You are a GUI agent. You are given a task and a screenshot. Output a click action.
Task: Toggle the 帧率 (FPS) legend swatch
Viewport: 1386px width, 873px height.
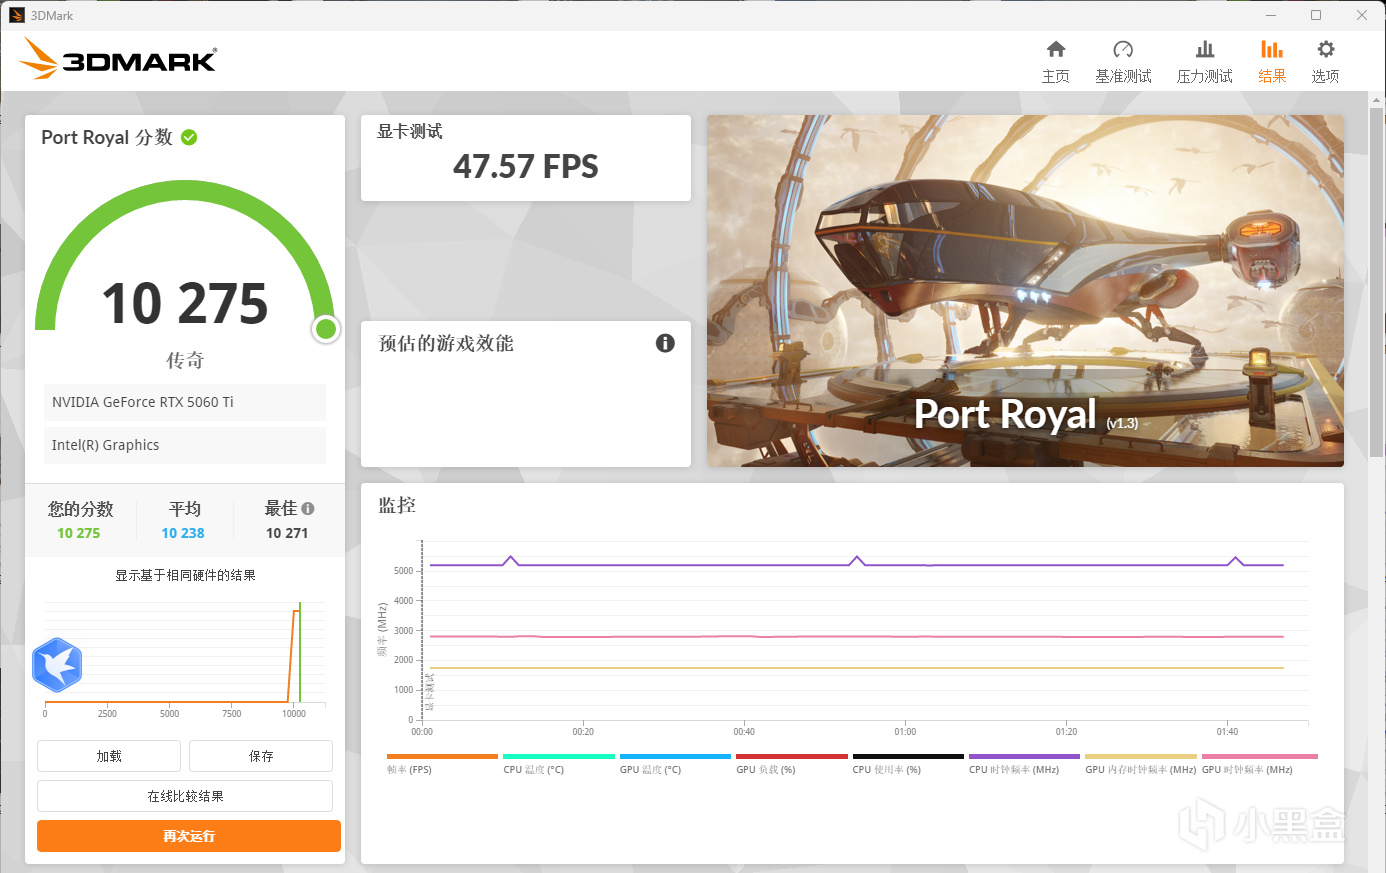[x=442, y=756]
